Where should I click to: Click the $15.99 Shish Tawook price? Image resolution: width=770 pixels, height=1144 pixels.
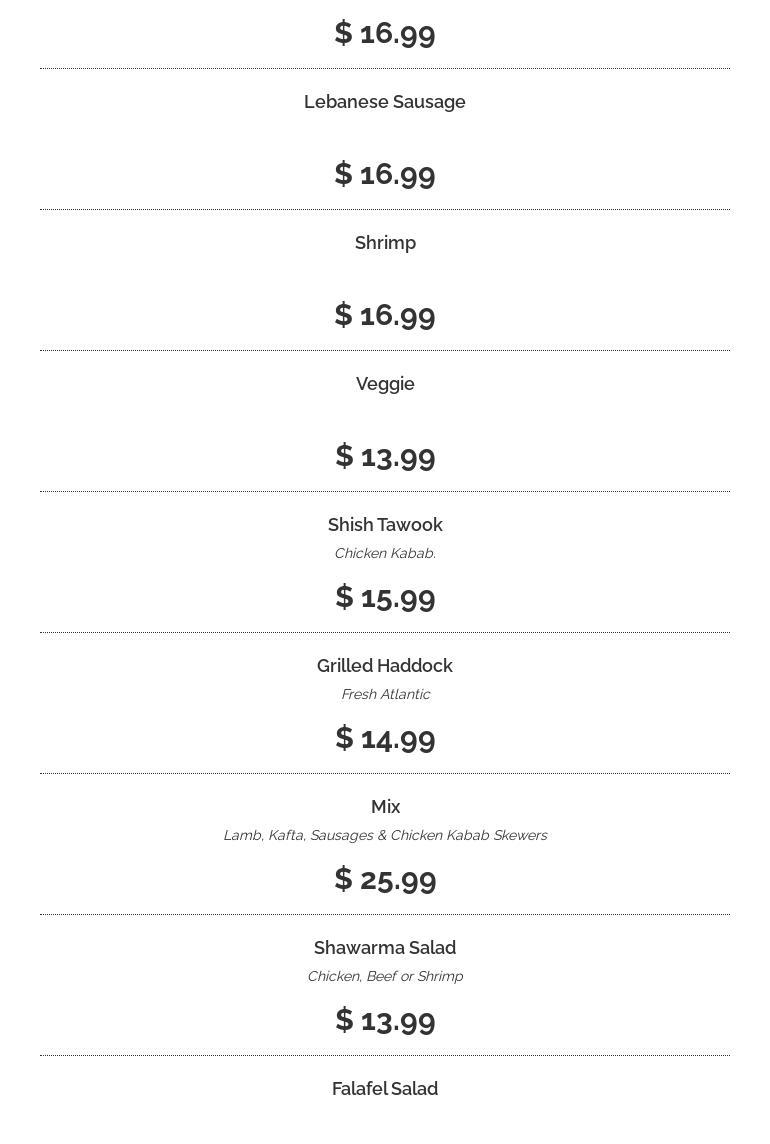385,597
